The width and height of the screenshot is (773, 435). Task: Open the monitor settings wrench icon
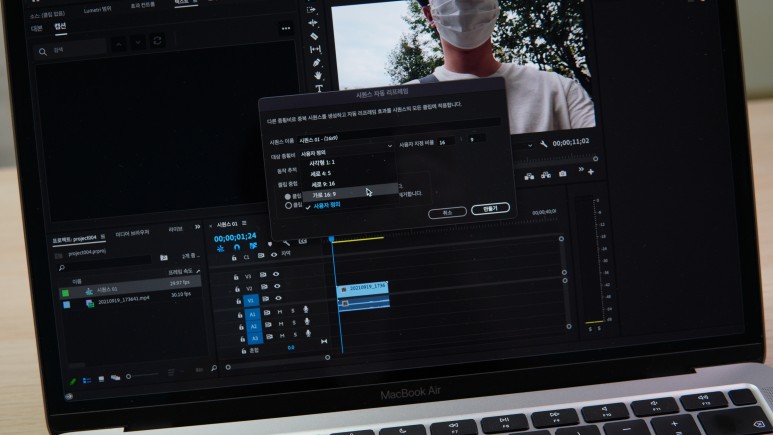click(544, 144)
